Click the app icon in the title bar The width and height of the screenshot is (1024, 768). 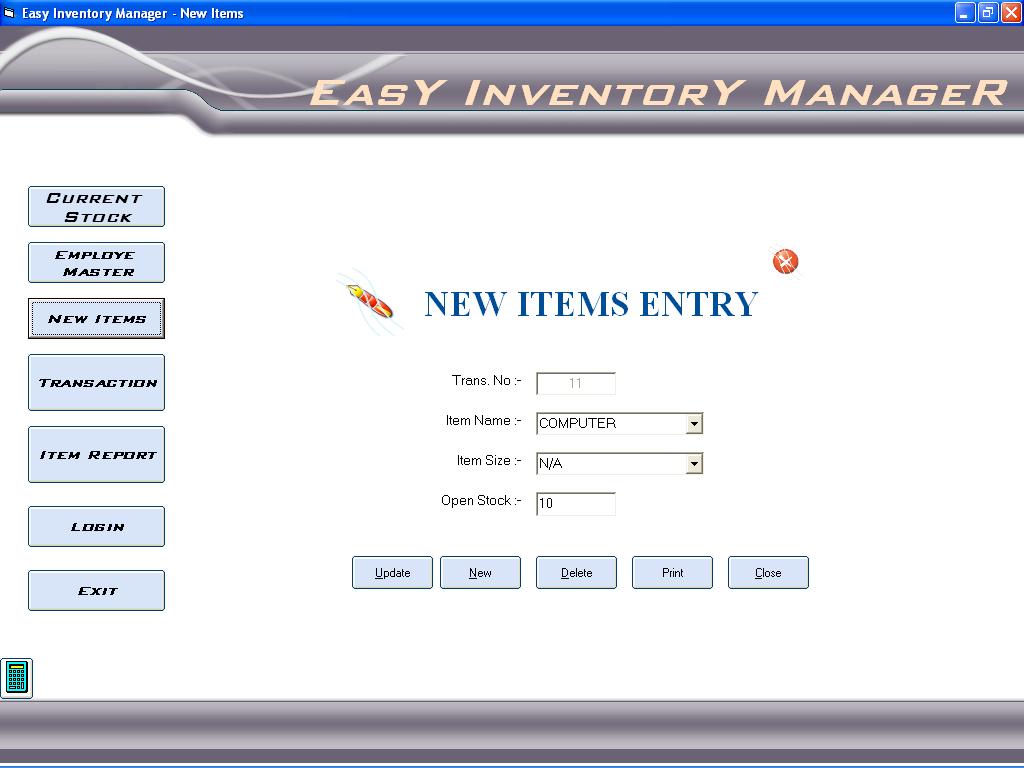point(10,13)
